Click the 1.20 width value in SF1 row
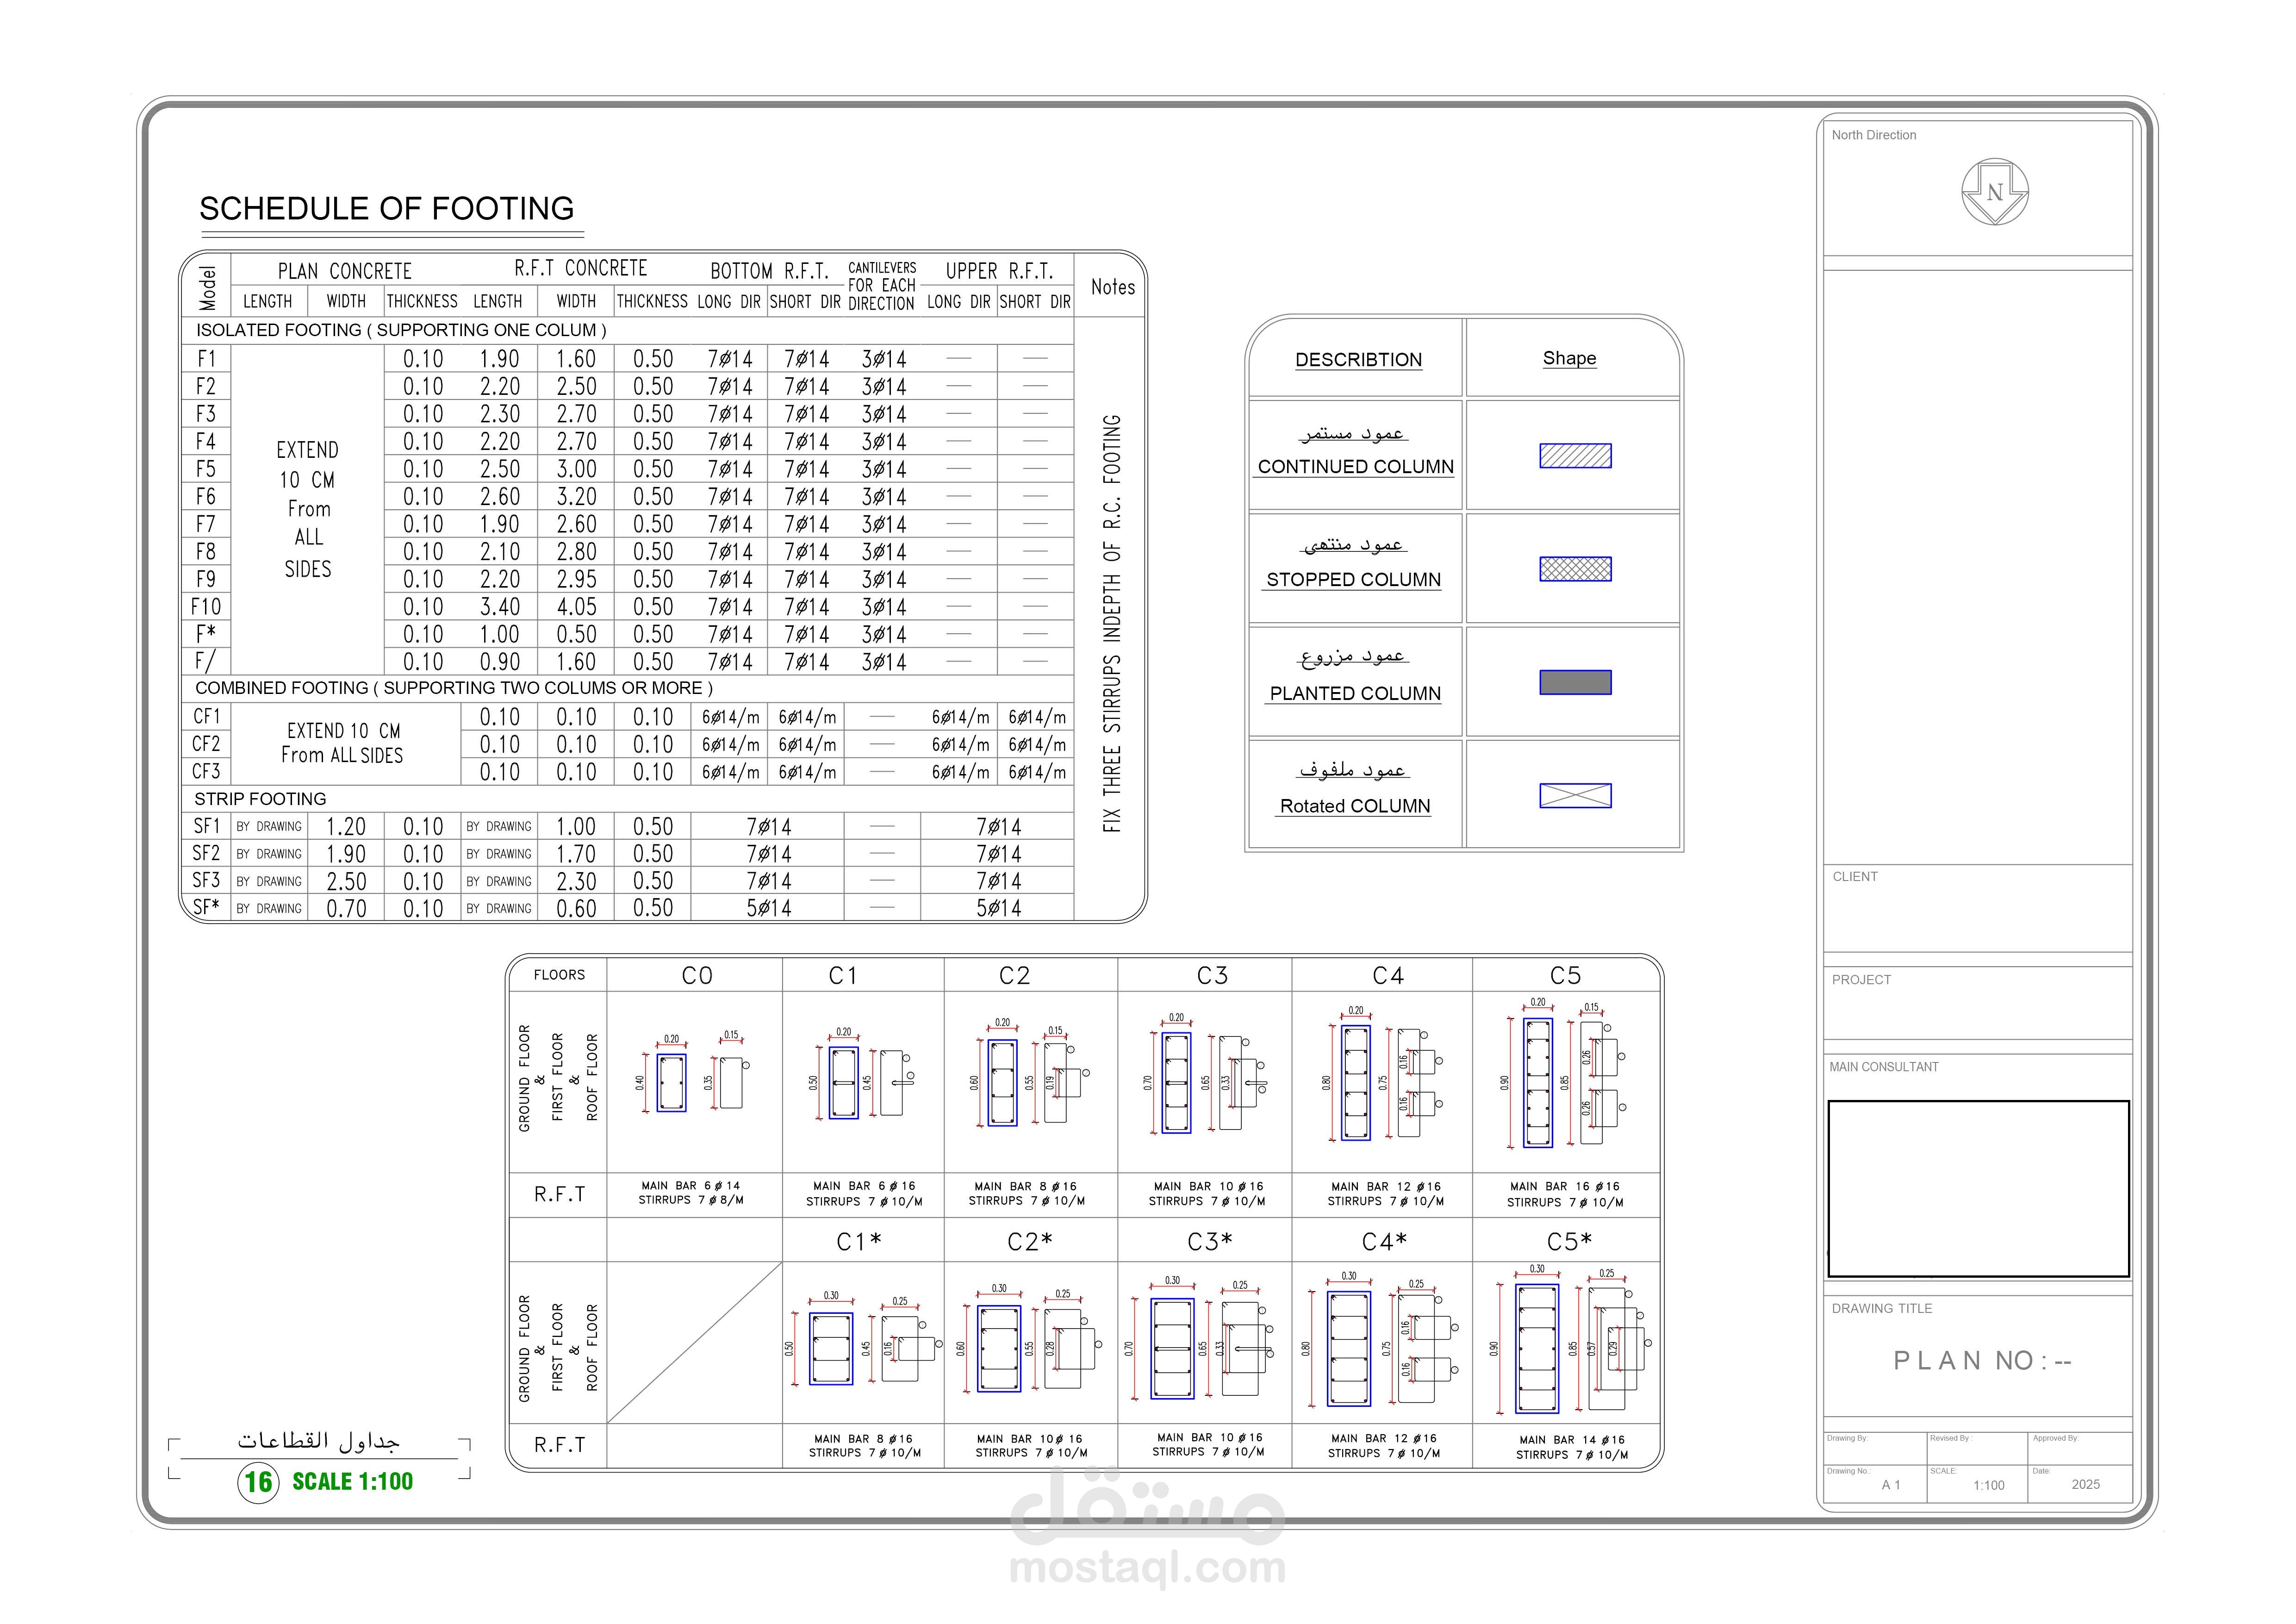The image size is (2296, 1624). (346, 827)
